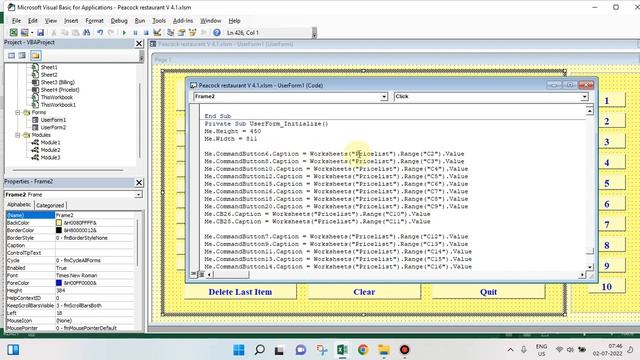This screenshot has width=640, height=360.
Task: Open Windows Start menu on taskbar
Action: [x=239, y=350]
